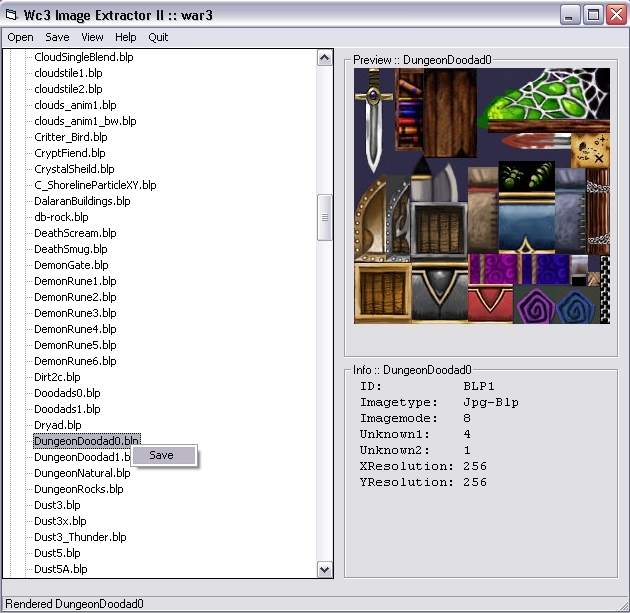Select Dryad.blp
The width and height of the screenshot is (630, 613).
tap(58, 425)
